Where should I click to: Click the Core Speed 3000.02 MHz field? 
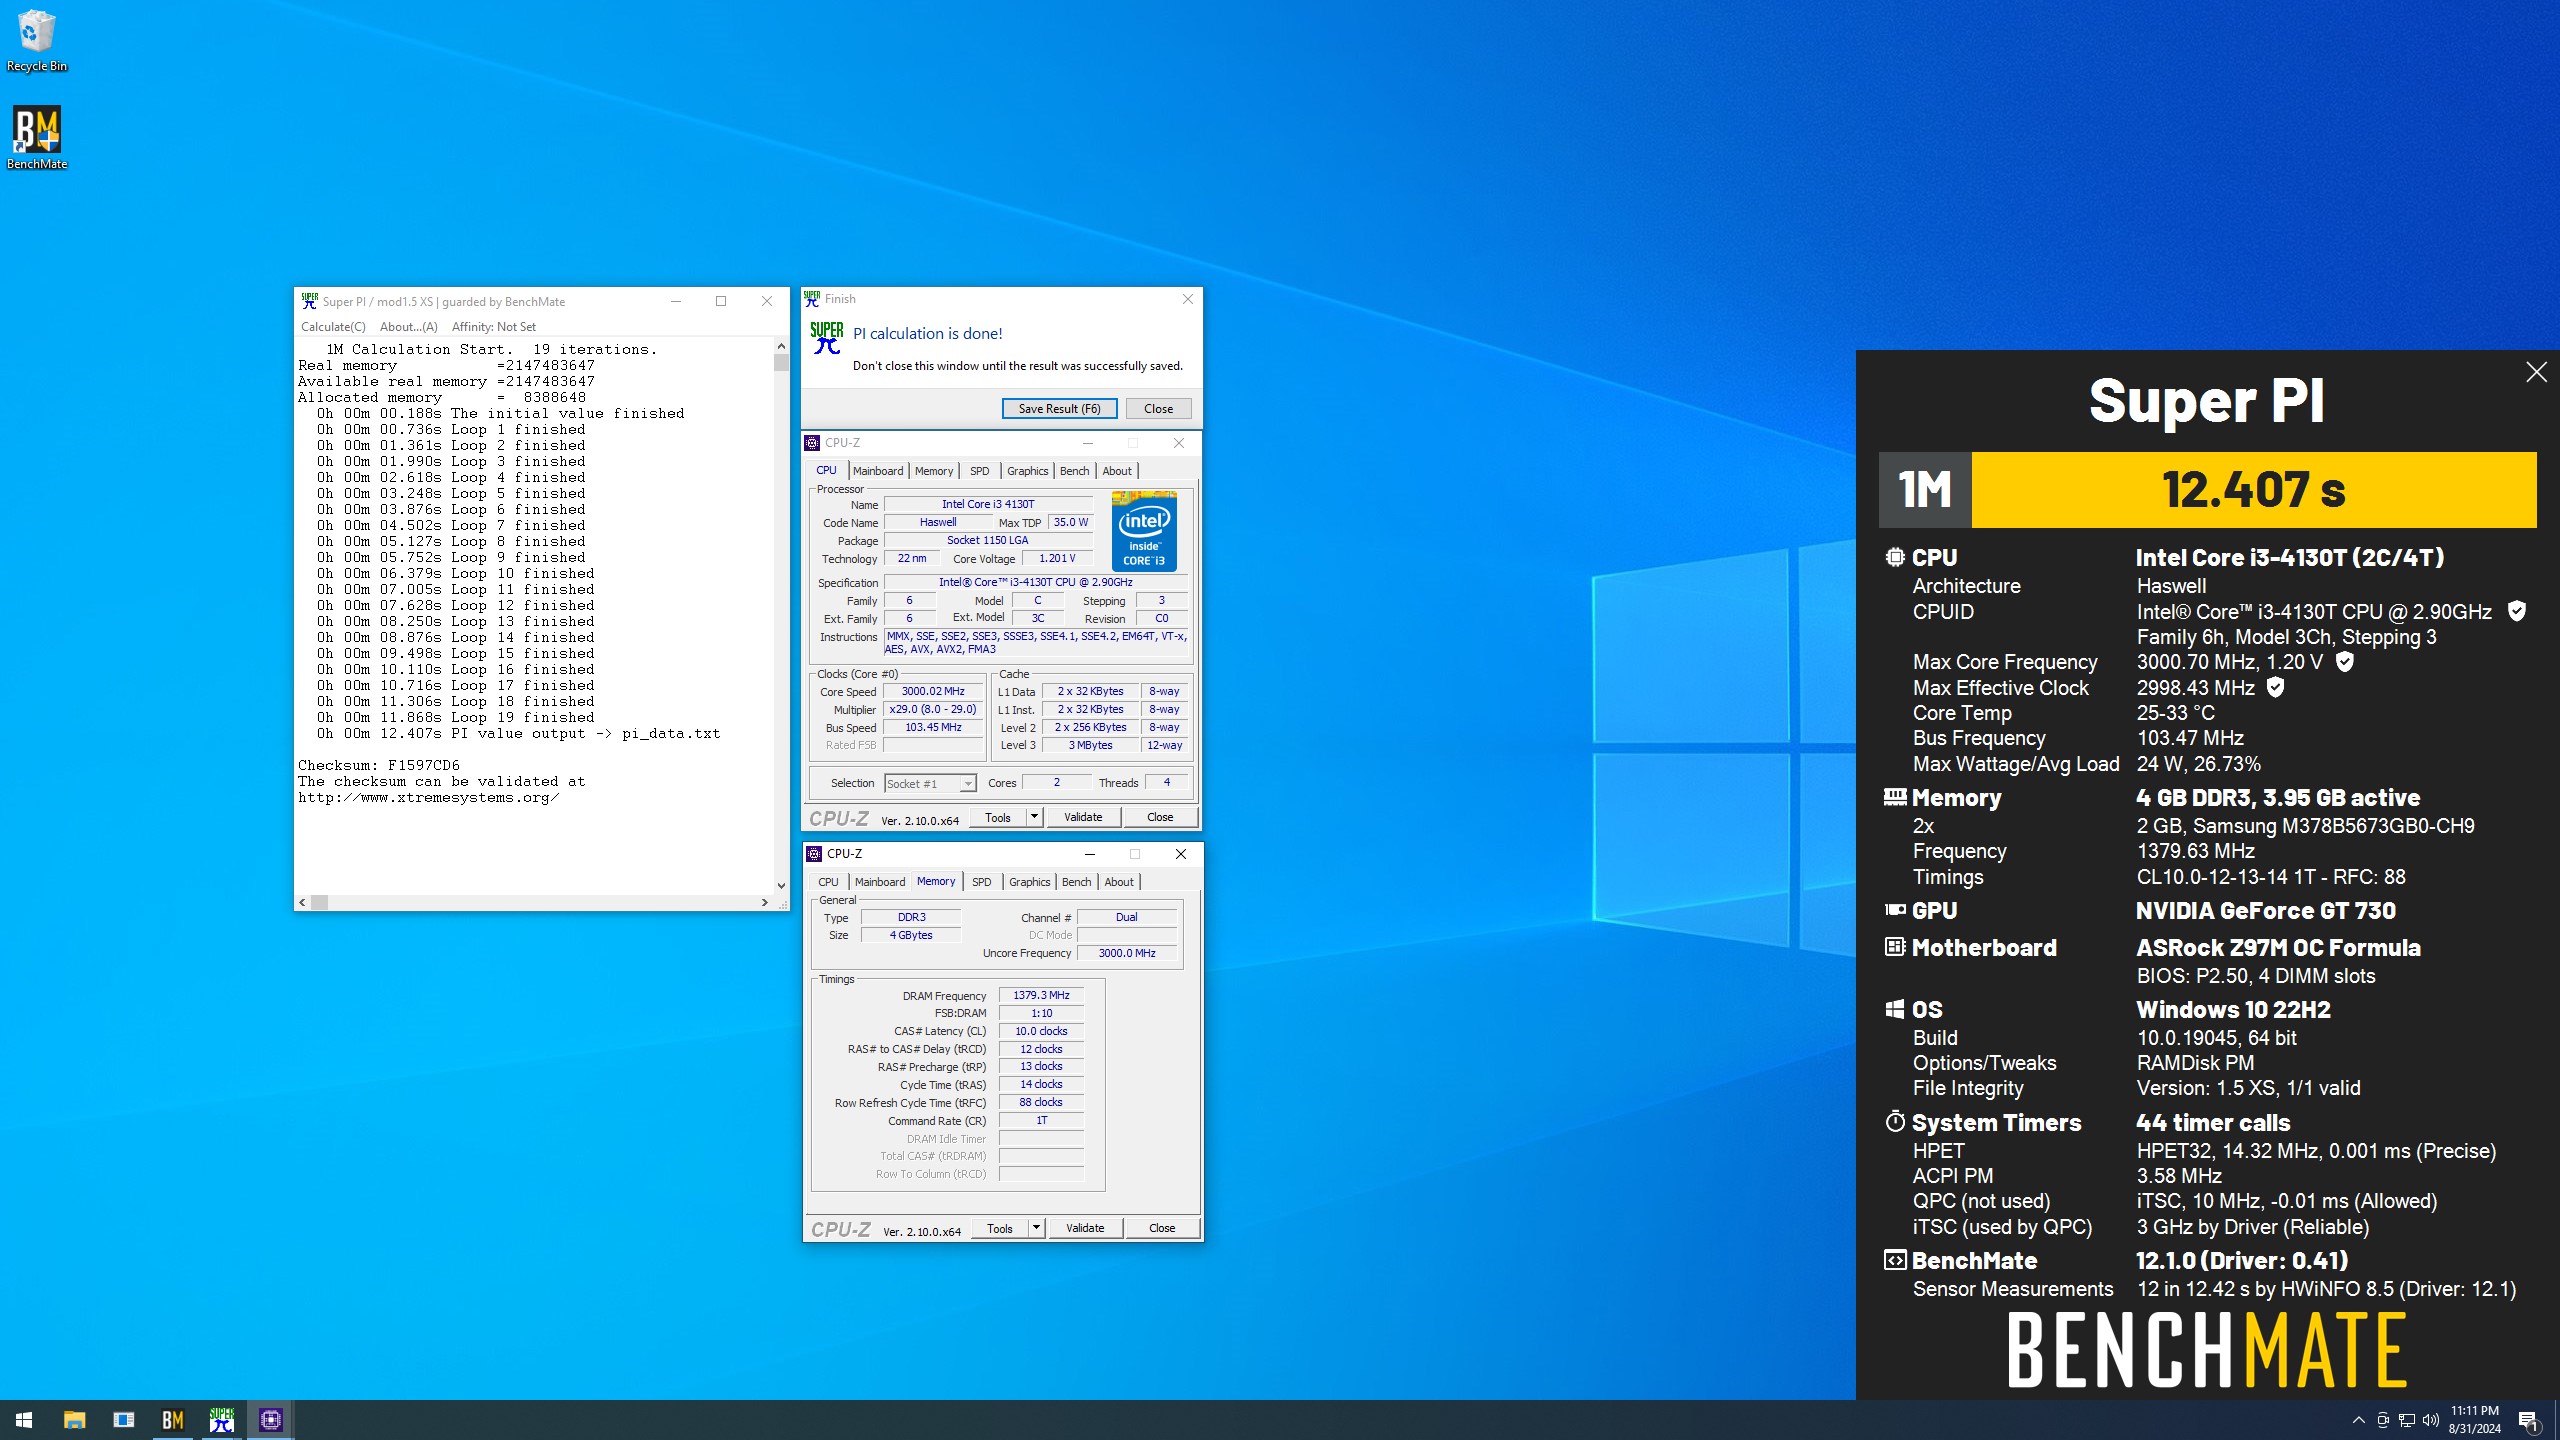point(933,691)
